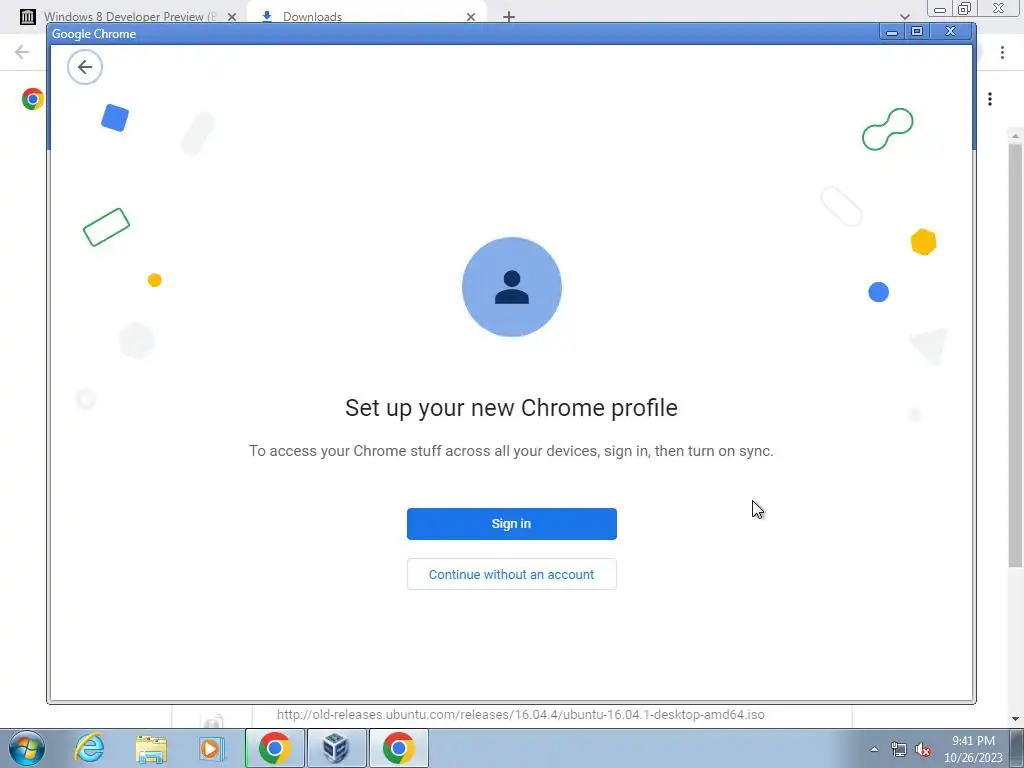Close the Google Chrome profile dialog

pyautogui.click(x=950, y=31)
